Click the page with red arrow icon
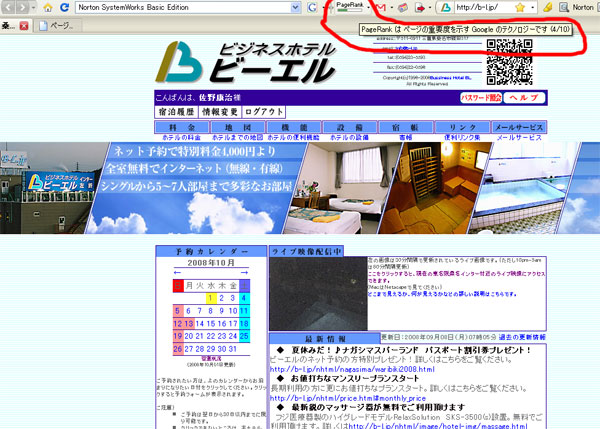 coord(420,7)
